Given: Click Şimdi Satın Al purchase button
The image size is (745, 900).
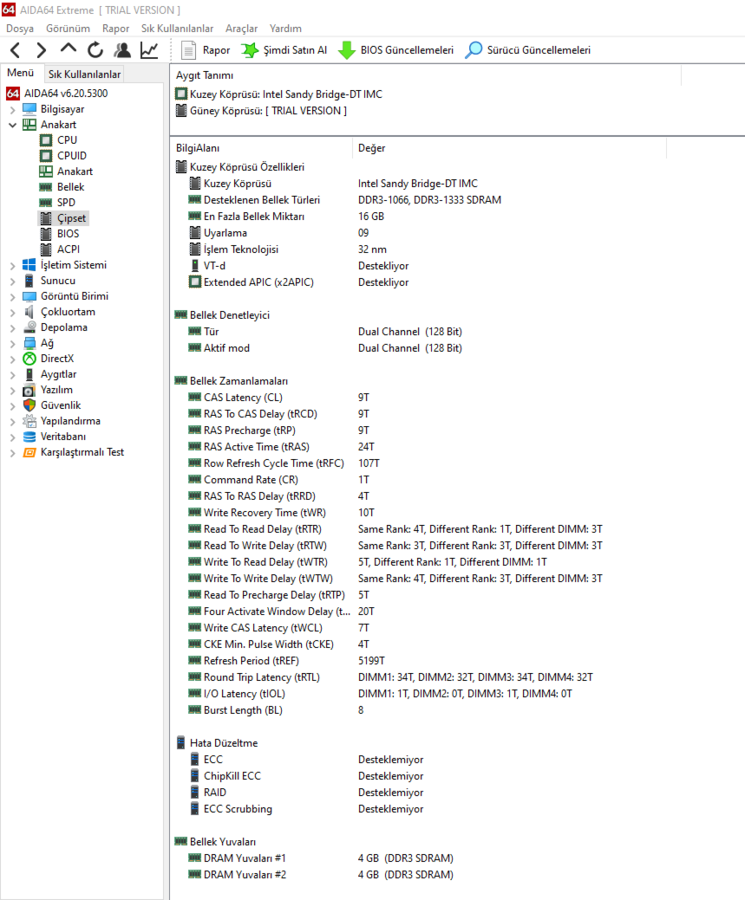Looking at the screenshot, I should [x=284, y=51].
